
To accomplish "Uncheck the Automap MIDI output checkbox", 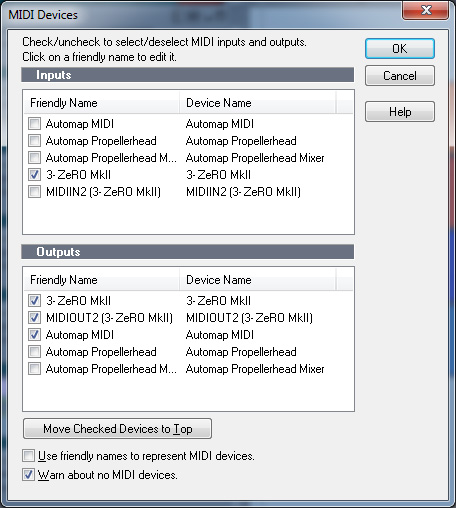I will click(x=34, y=335).
